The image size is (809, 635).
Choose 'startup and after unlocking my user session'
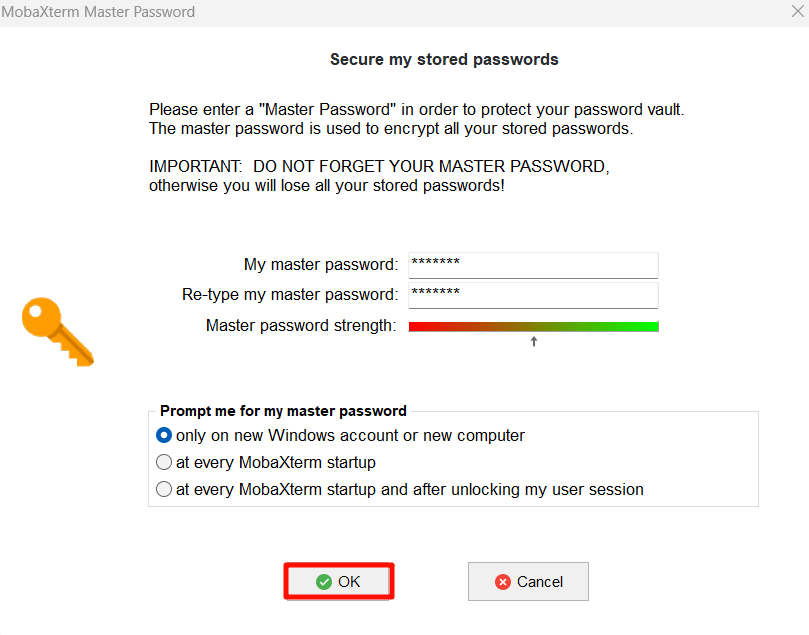pos(164,489)
